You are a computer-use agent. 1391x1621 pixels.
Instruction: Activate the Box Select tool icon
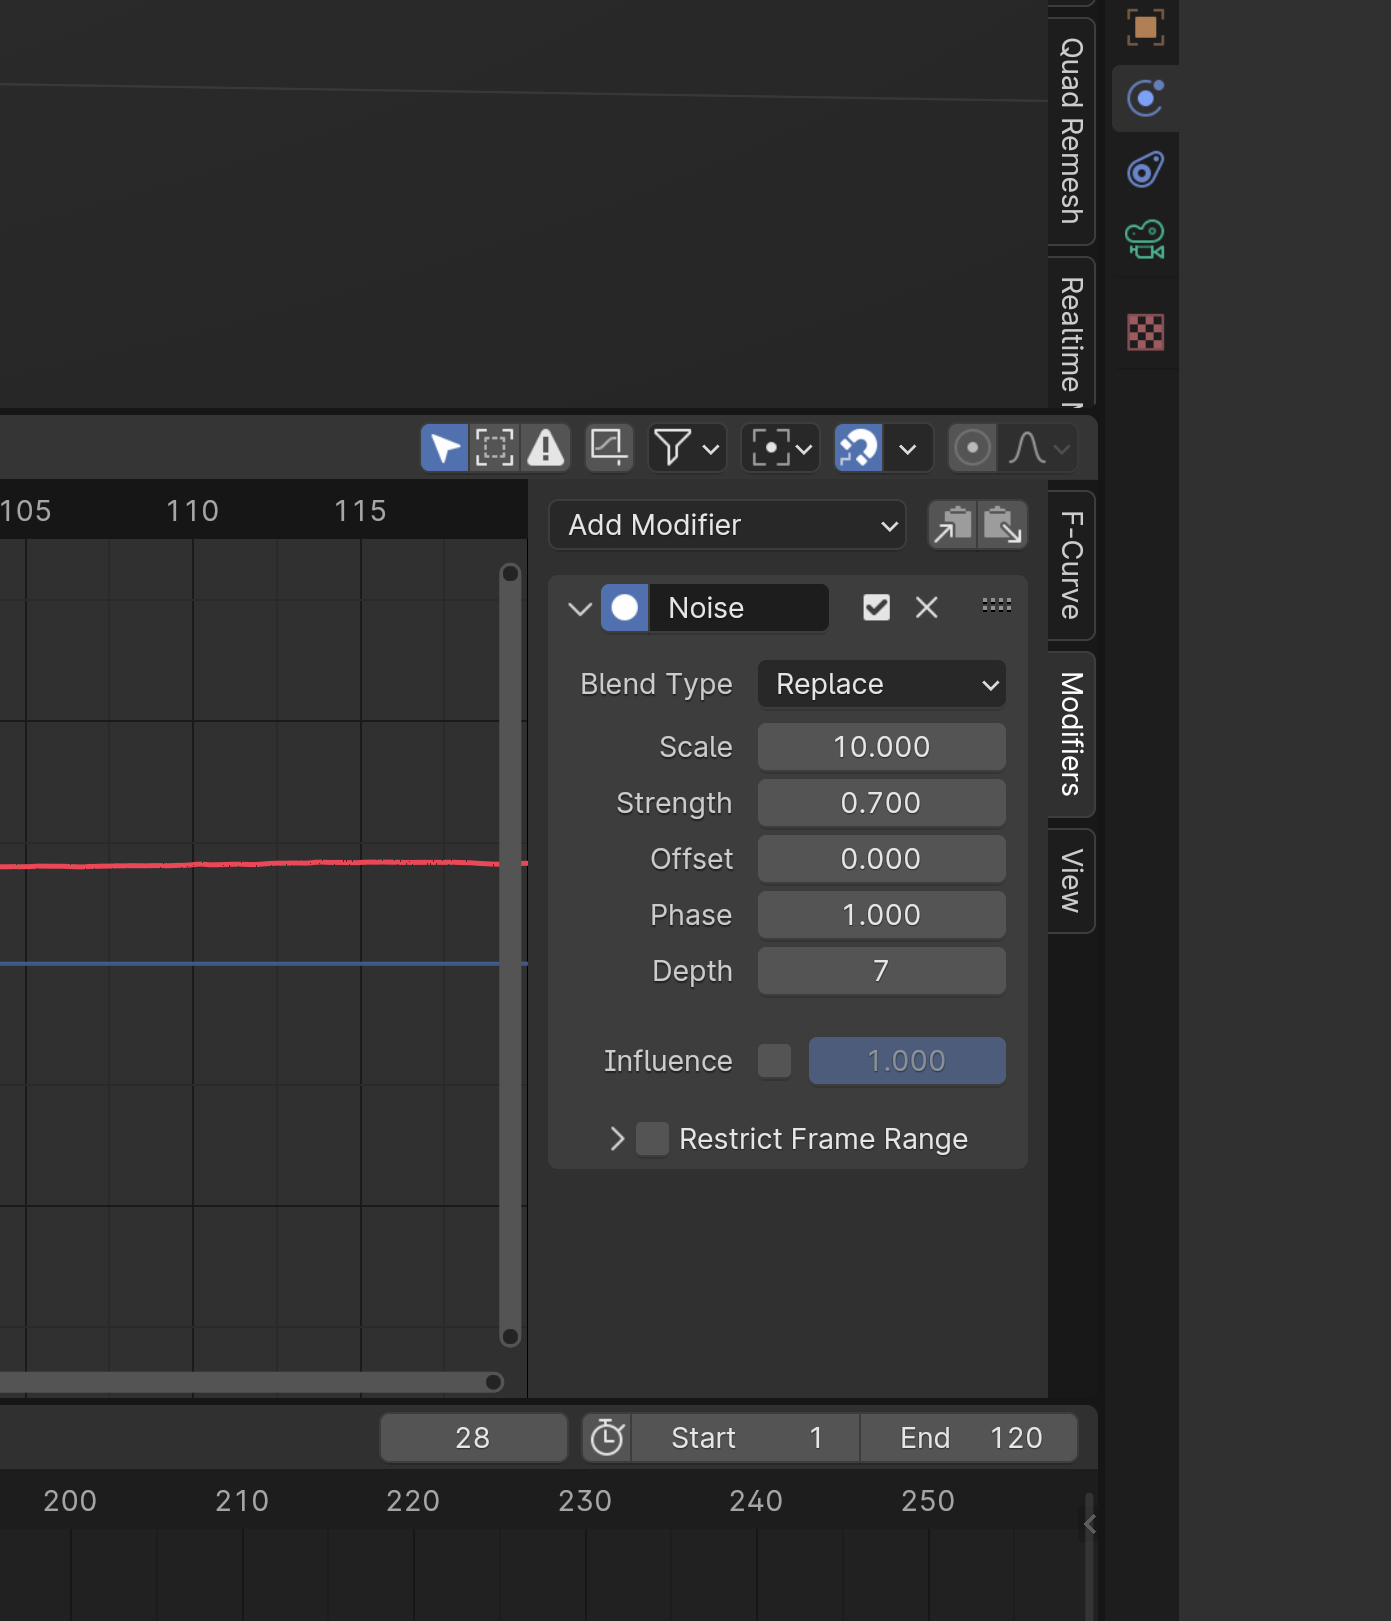click(495, 447)
